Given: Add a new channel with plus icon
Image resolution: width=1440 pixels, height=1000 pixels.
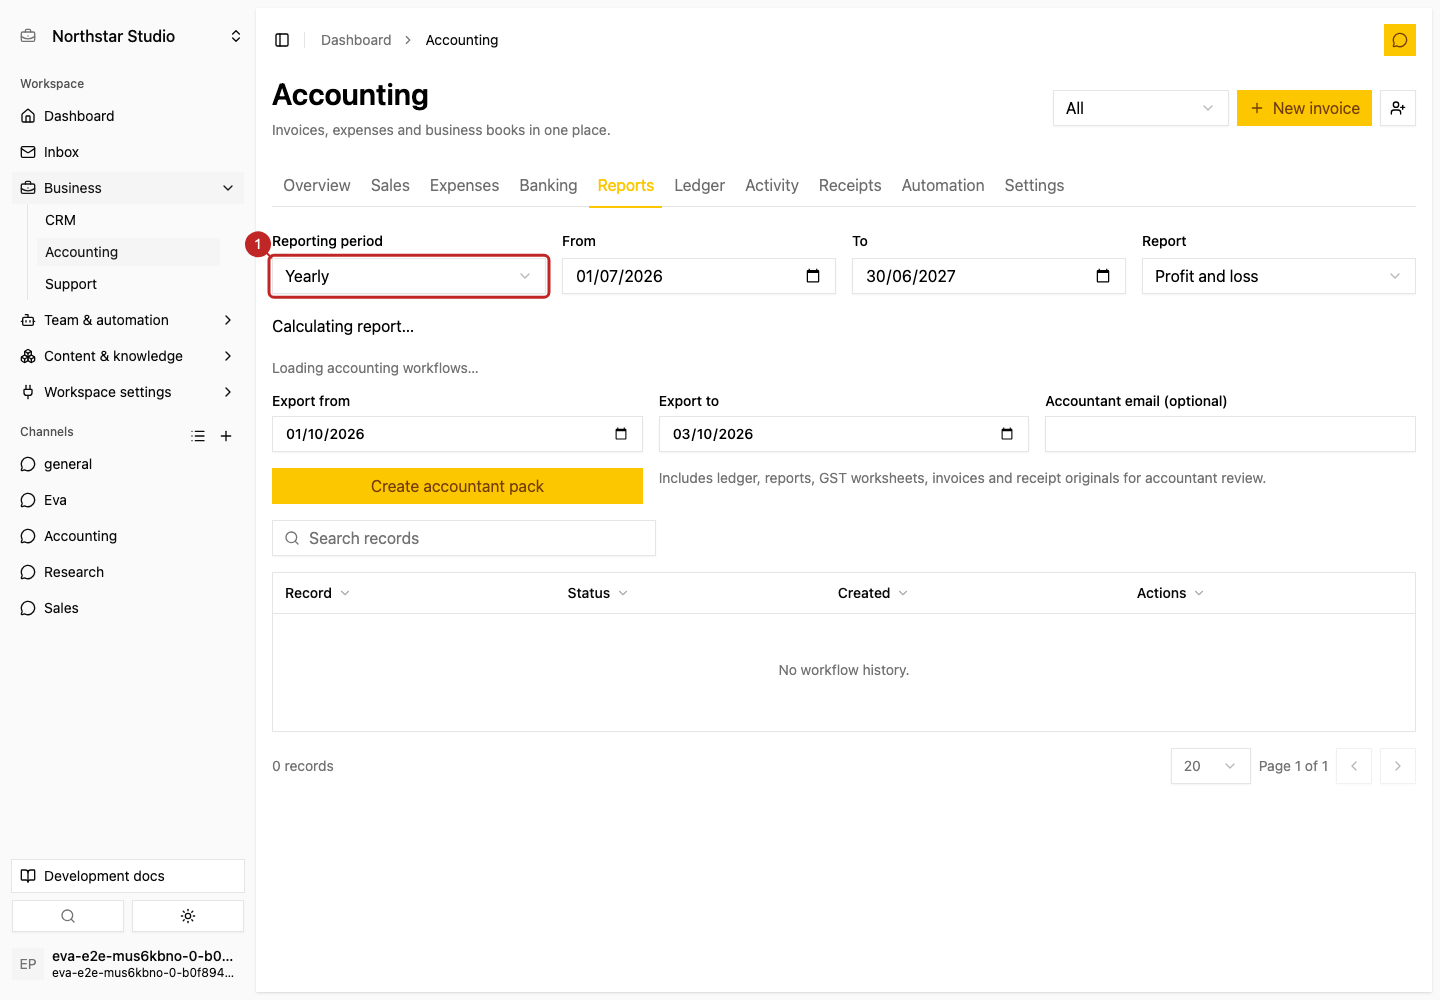Looking at the screenshot, I should (x=226, y=436).
